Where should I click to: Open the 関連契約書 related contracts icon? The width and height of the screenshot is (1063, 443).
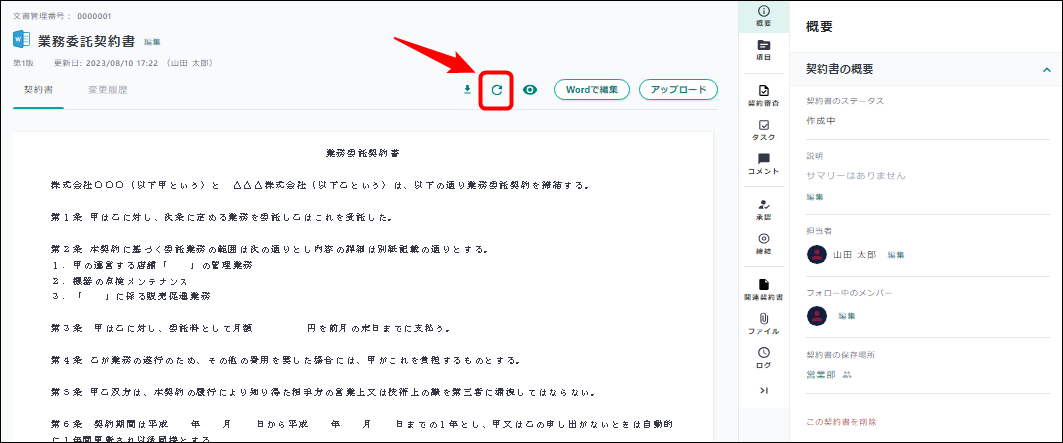(764, 289)
